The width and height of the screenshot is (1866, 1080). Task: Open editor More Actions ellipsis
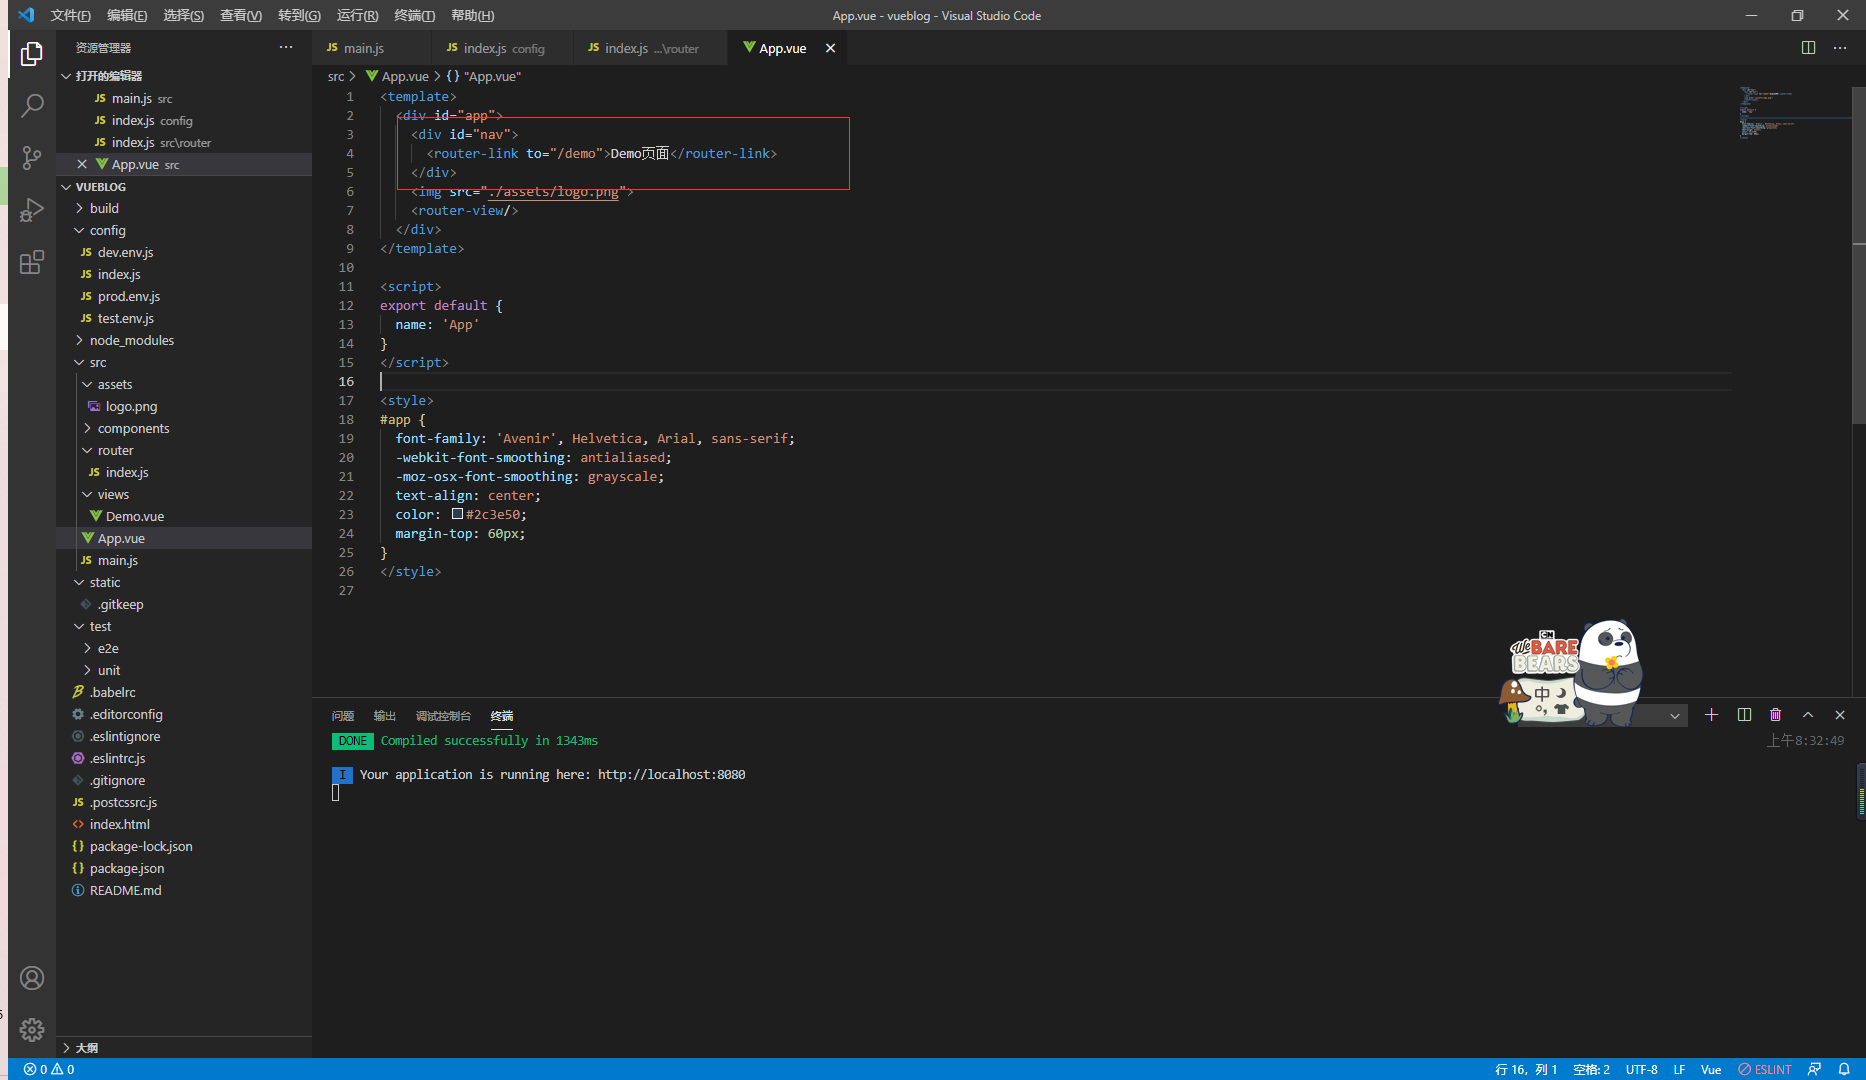[1840, 48]
